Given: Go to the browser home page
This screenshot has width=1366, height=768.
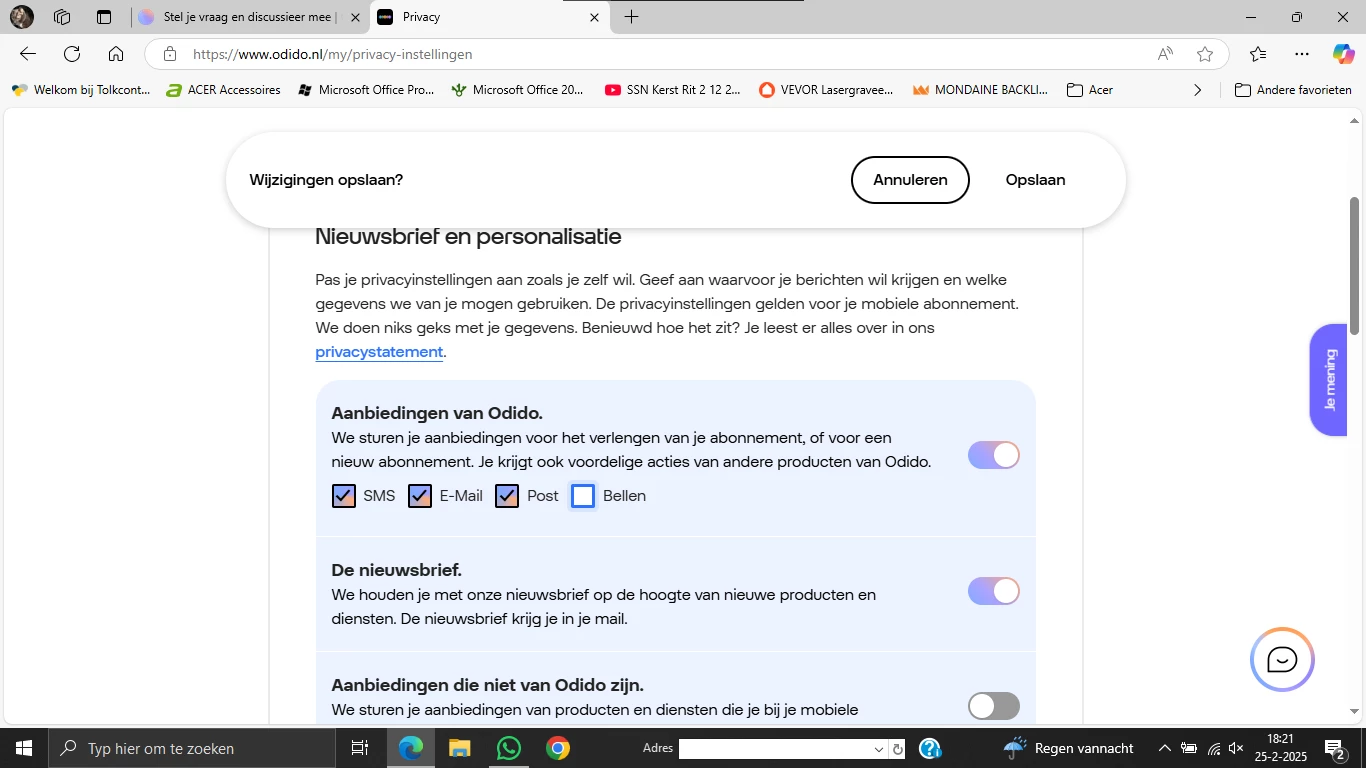Looking at the screenshot, I should coord(116,54).
